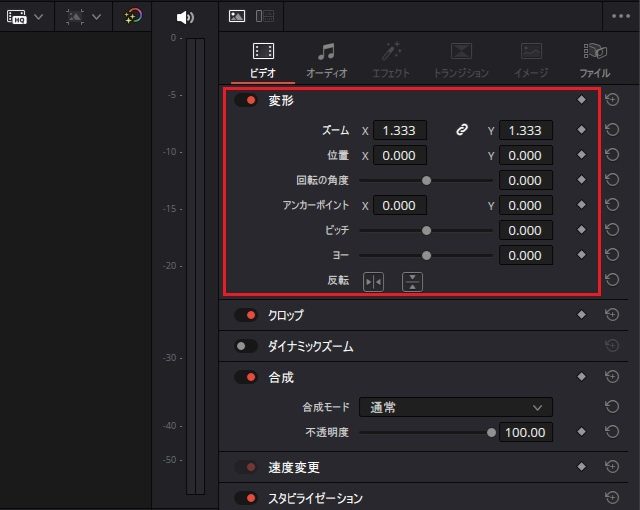
Task: Click the viewer overlay transform icon
Action: [x=75, y=17]
